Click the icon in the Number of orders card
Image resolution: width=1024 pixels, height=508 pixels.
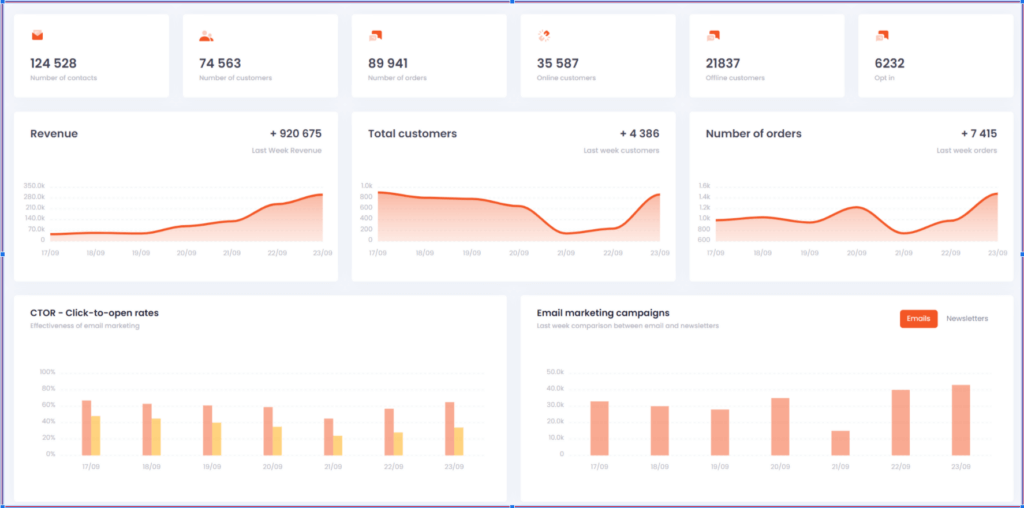(375, 36)
